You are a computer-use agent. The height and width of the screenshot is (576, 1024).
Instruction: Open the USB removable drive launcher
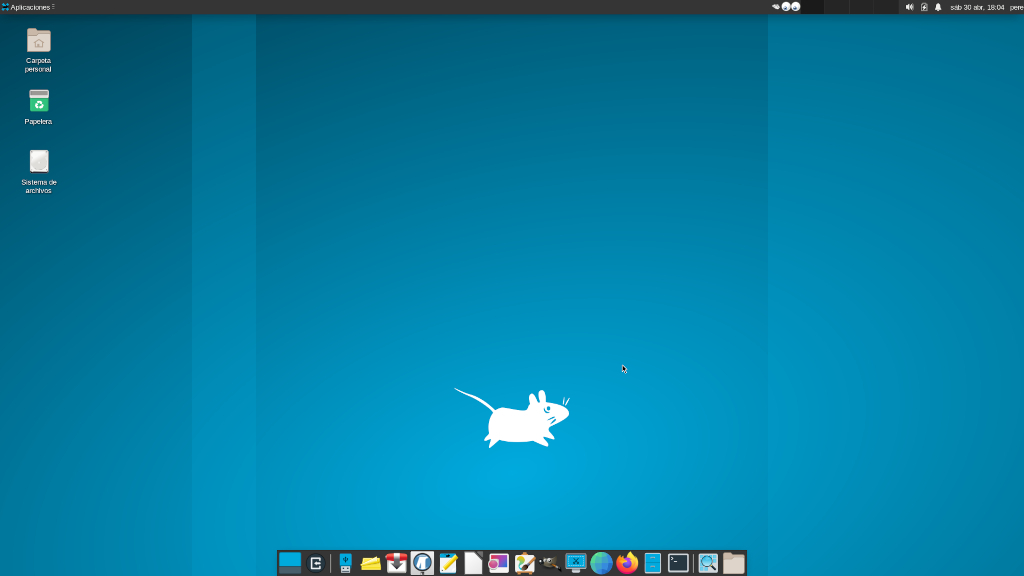(345, 563)
